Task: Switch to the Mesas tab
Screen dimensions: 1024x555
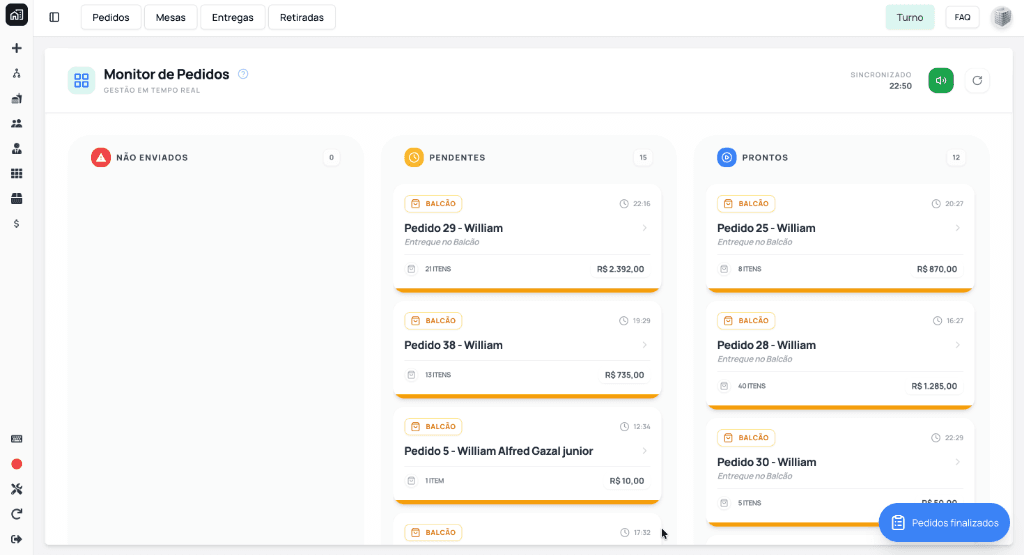Action: point(170,18)
